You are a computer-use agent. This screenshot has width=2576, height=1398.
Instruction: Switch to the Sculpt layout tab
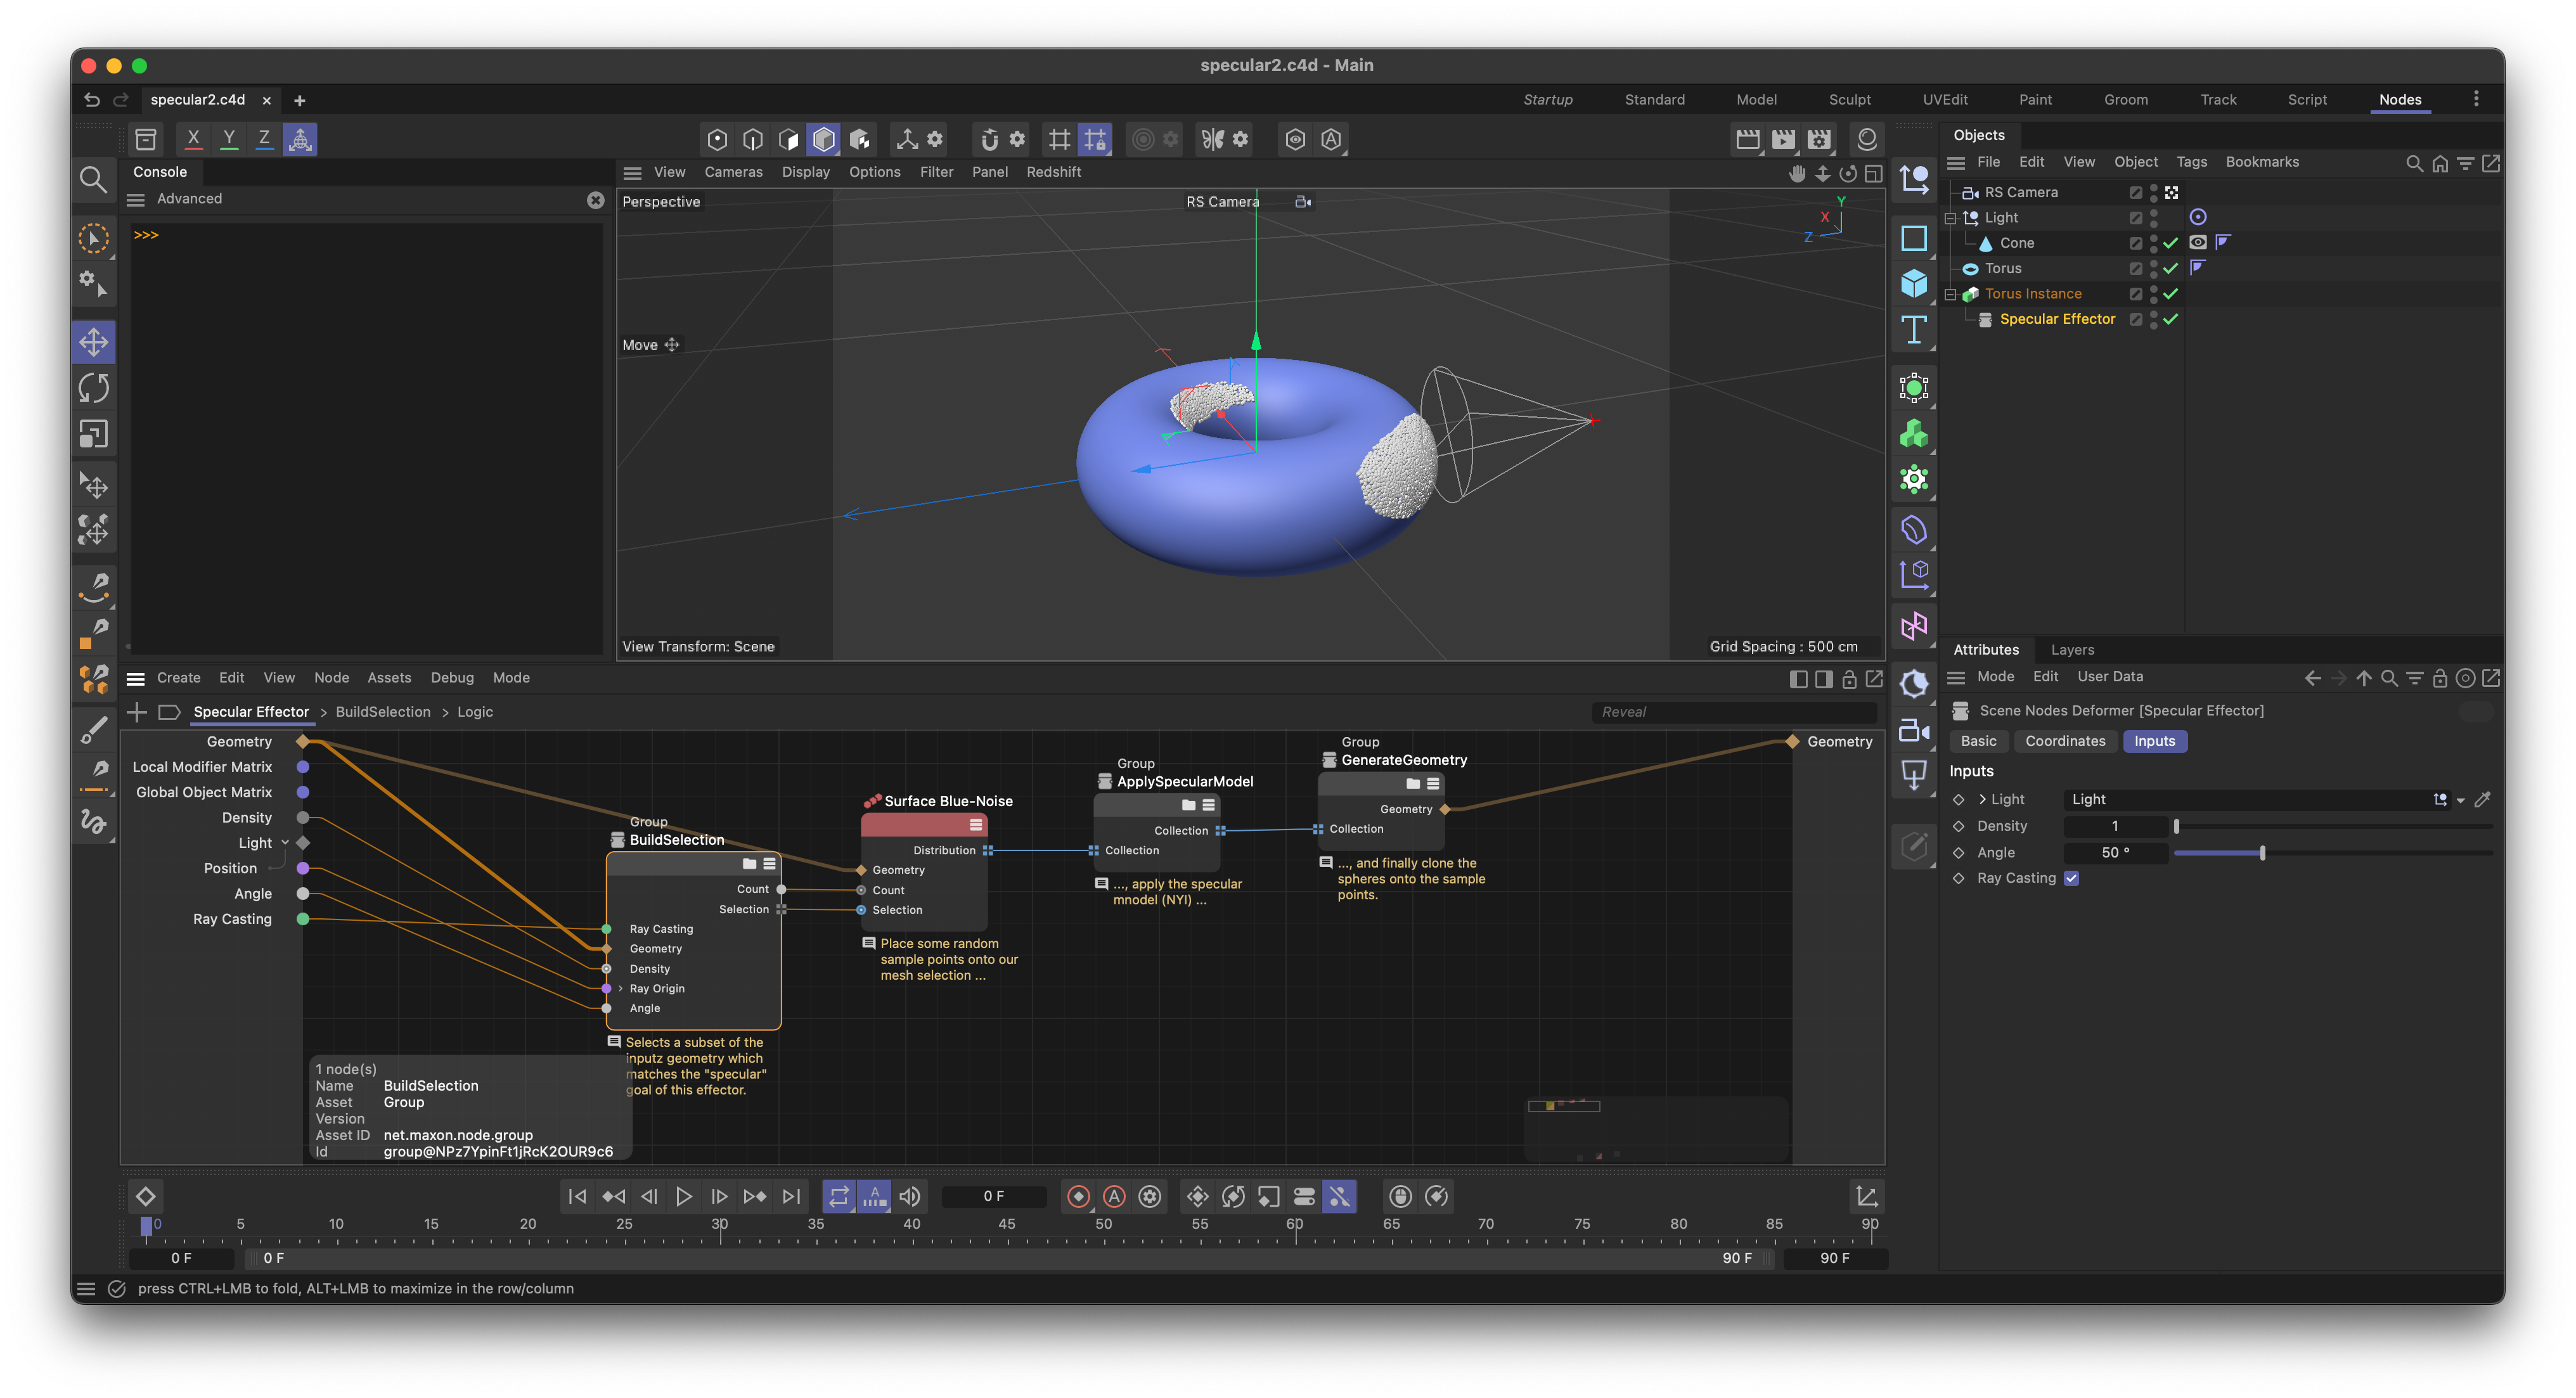tap(1849, 99)
